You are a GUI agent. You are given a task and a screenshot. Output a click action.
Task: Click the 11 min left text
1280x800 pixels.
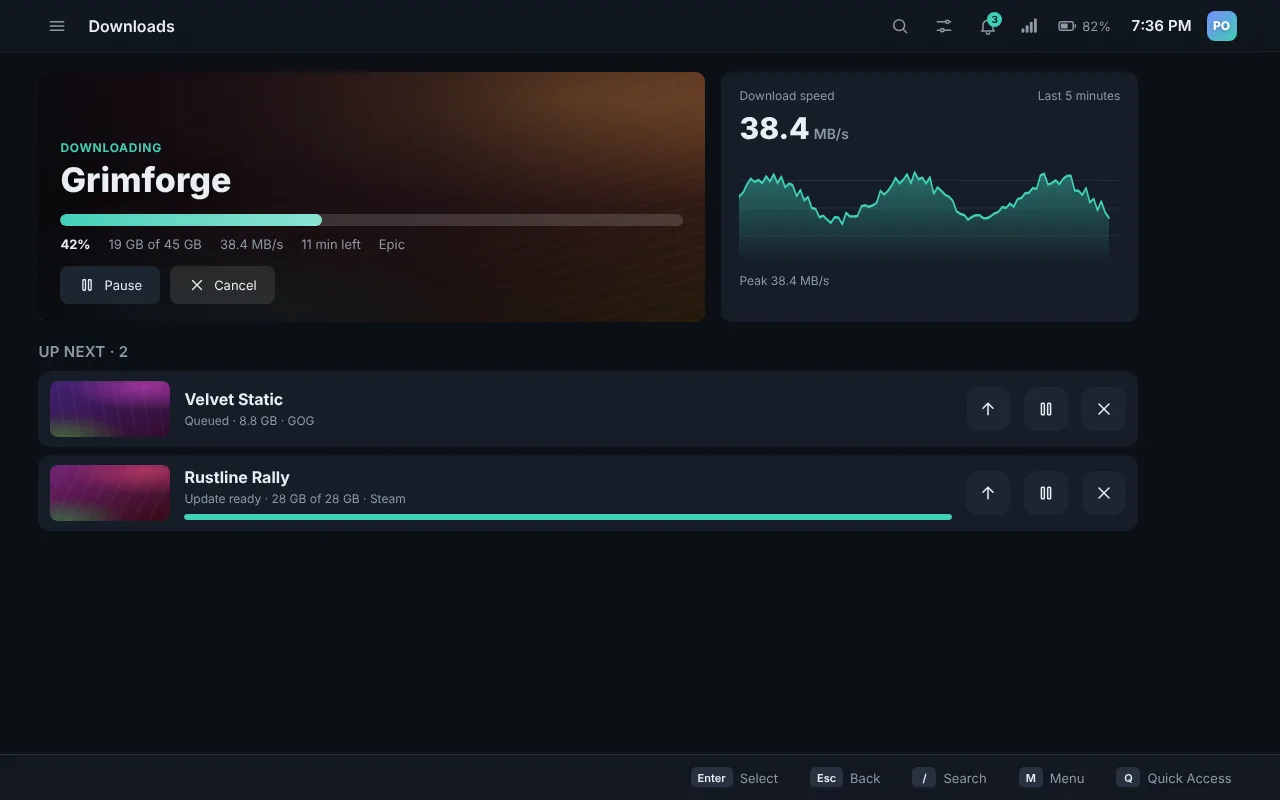[331, 244]
